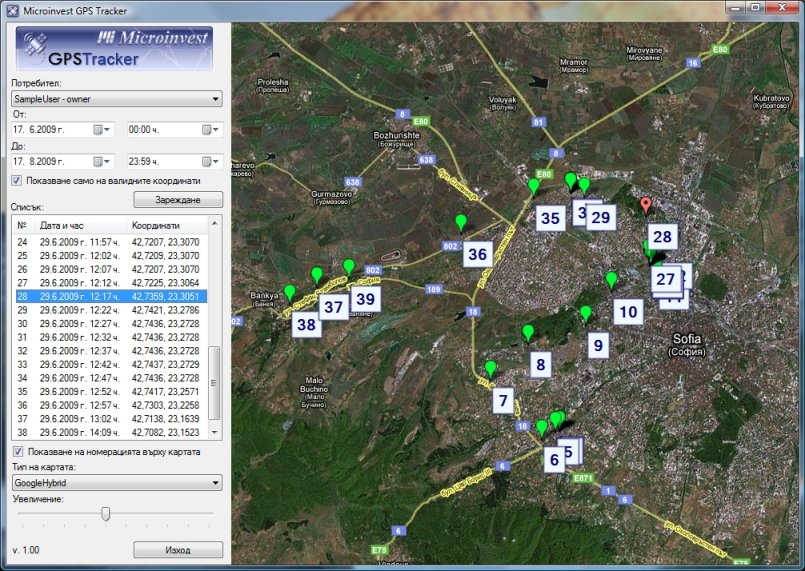
Task: Click the Sofia city label on map
Action: tap(686, 345)
